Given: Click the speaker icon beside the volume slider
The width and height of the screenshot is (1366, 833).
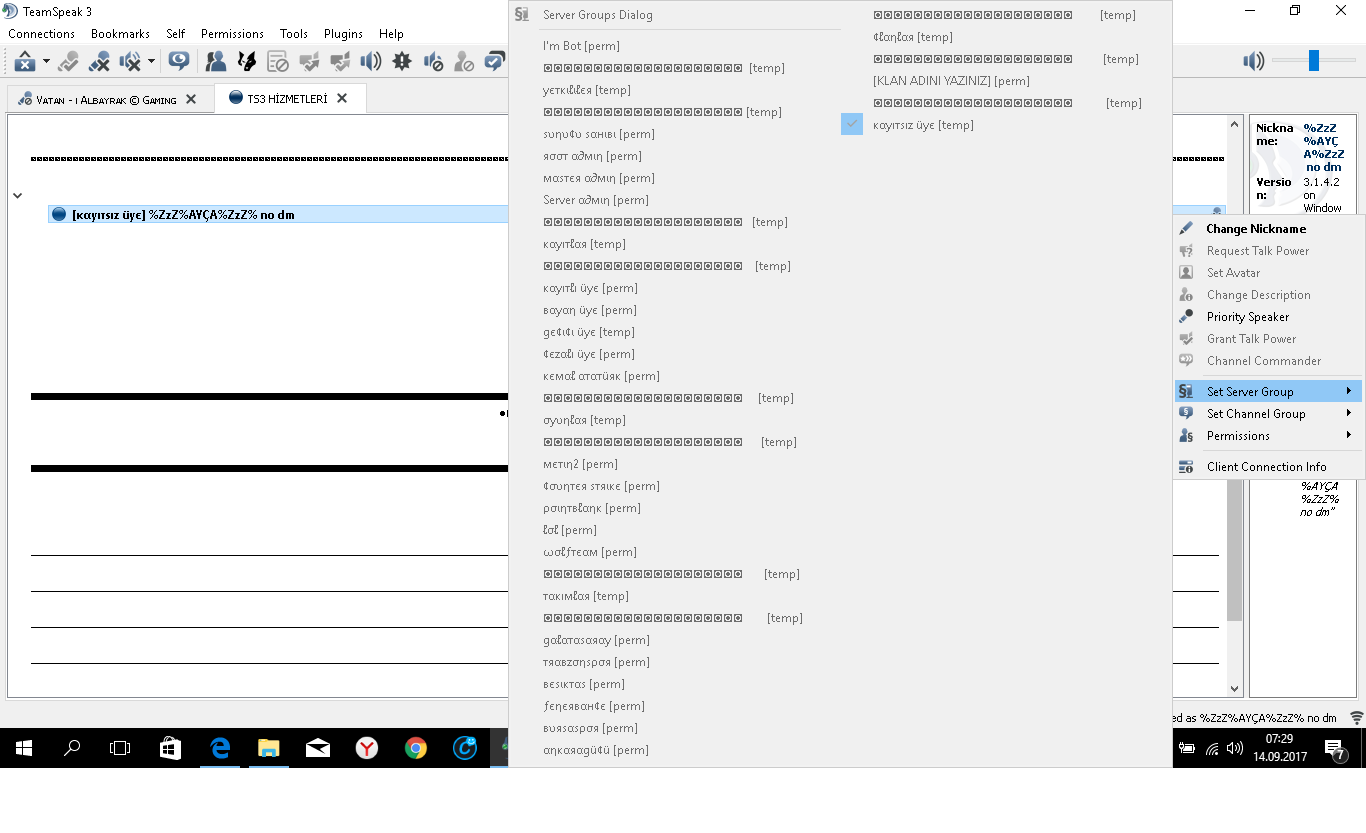Looking at the screenshot, I should coord(1253,62).
